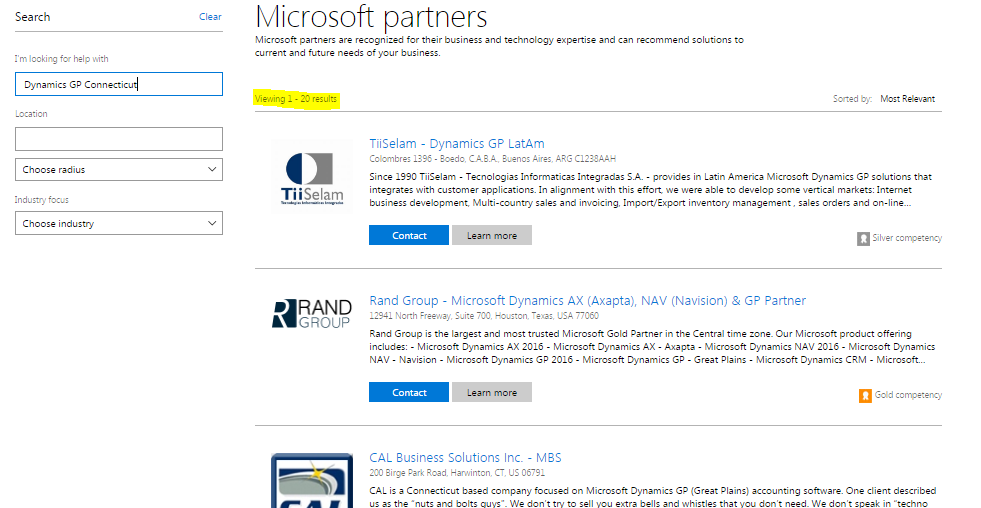Click Learn more for Rand Group
Screen dimensions: 981x508
[x=492, y=392]
